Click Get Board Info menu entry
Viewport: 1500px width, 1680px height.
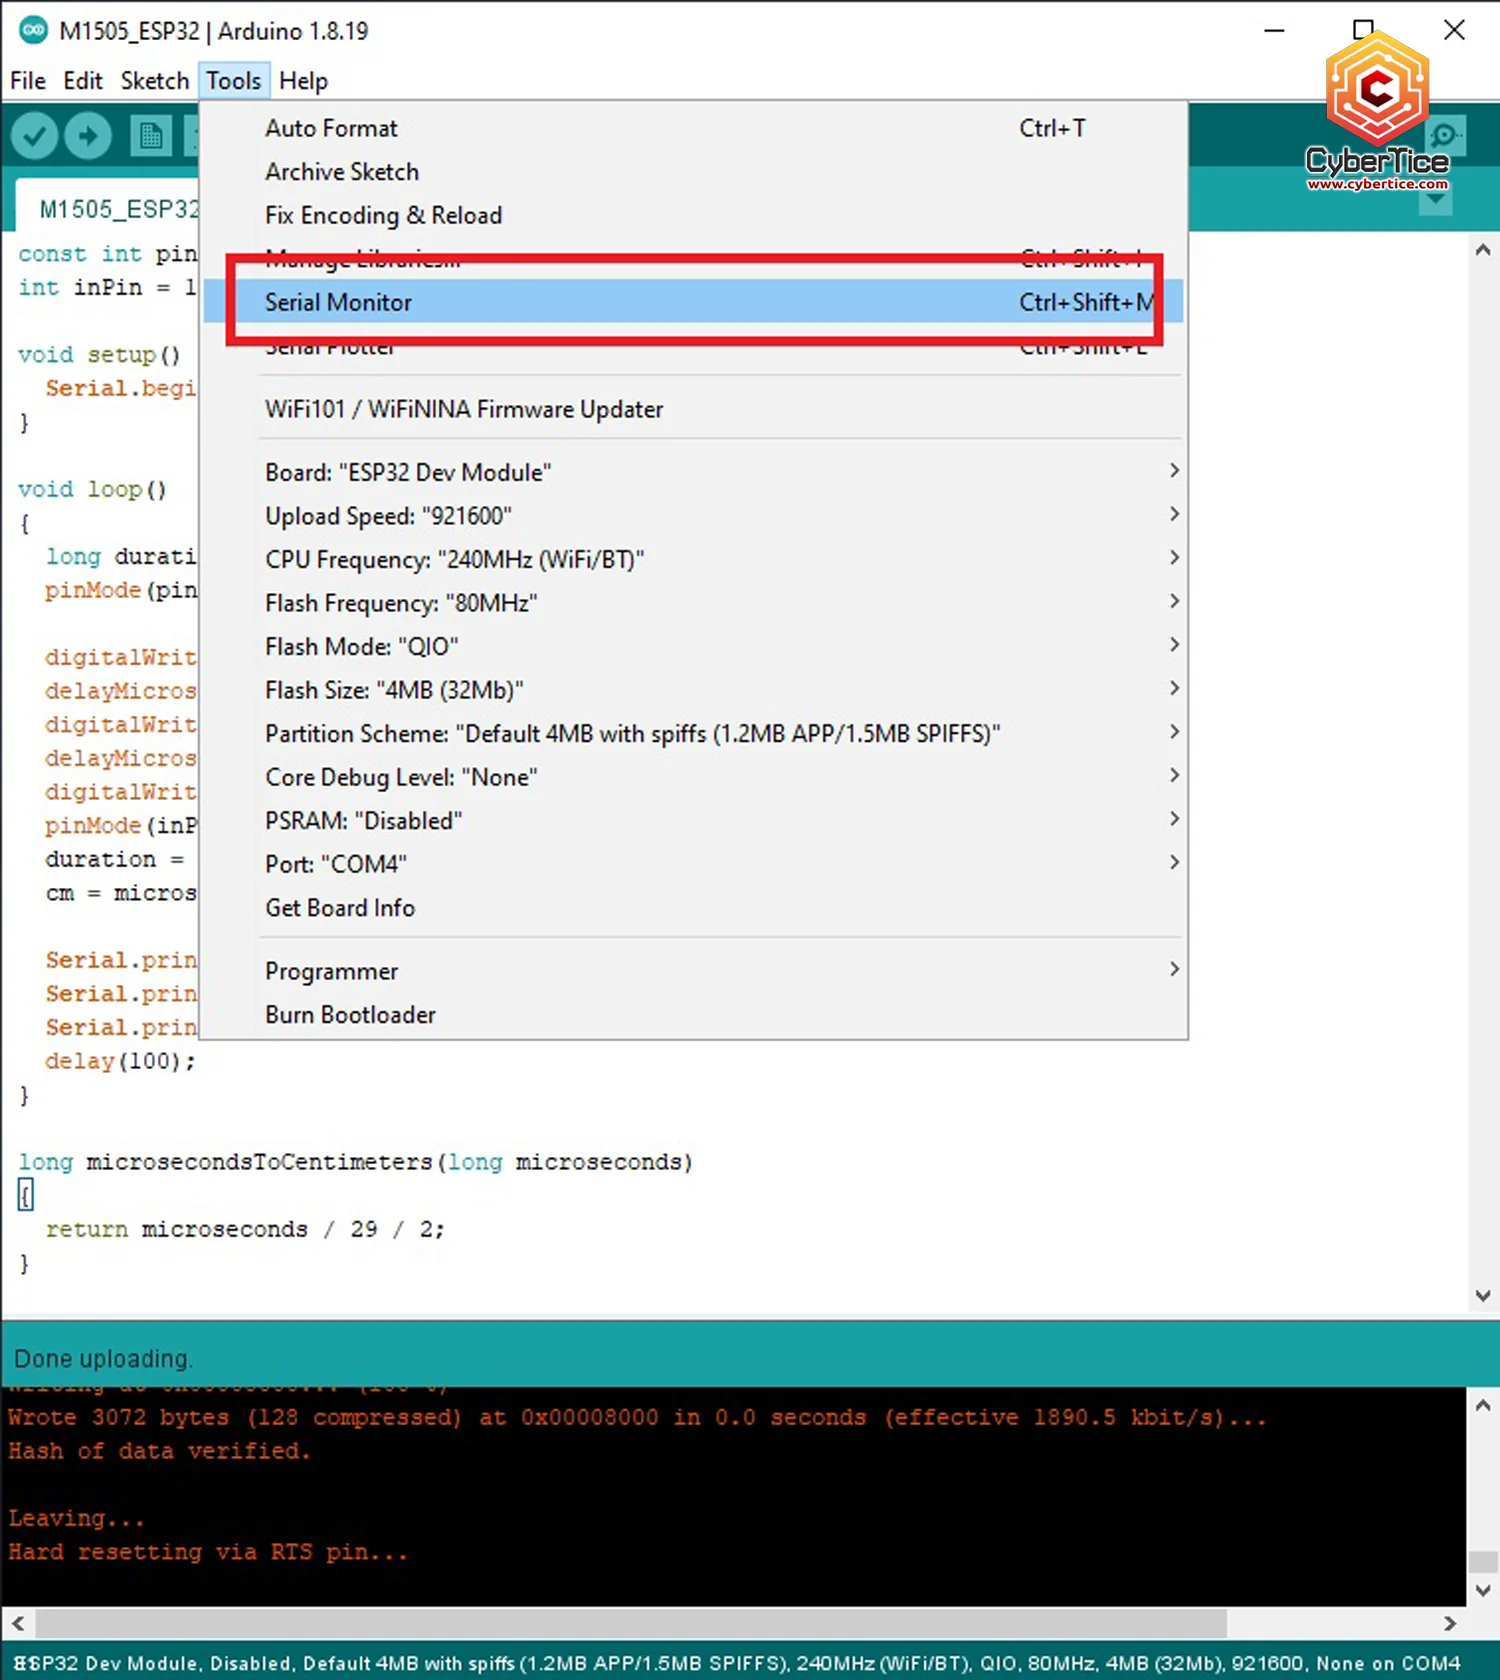(x=340, y=908)
